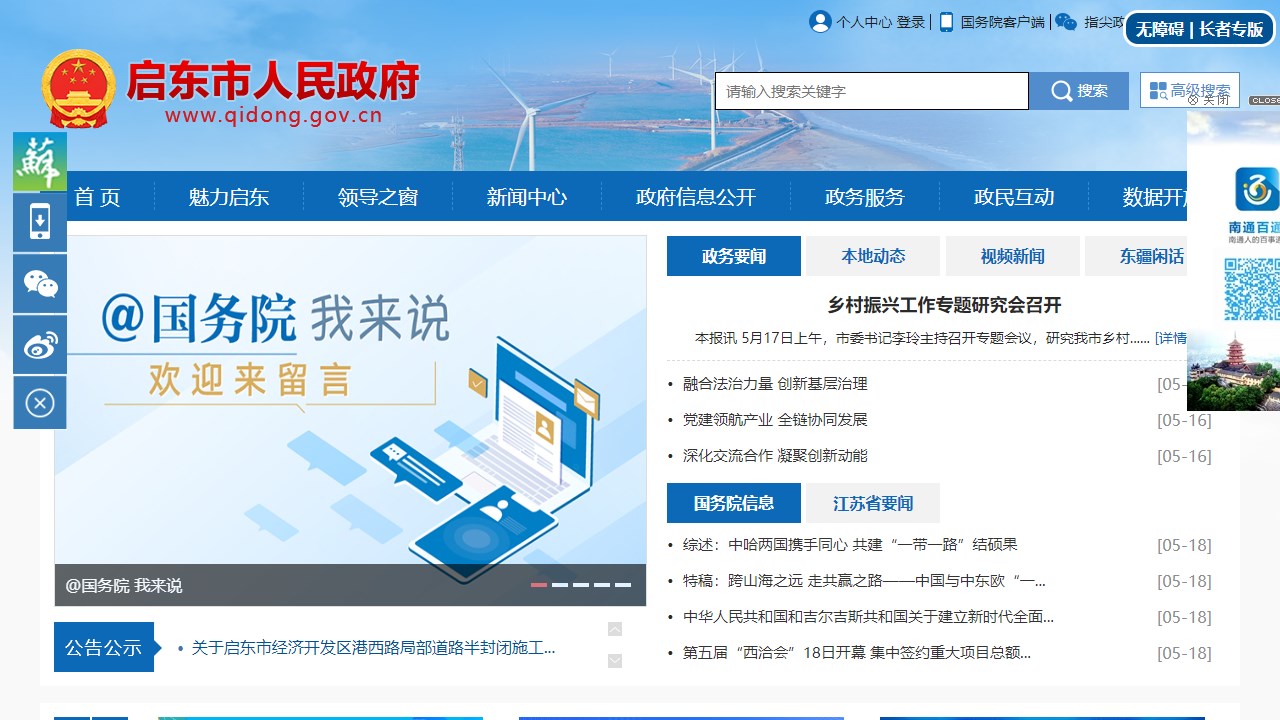Click the pagoda photo in the floating ad
The width and height of the screenshot is (1280, 720).
(1234, 372)
